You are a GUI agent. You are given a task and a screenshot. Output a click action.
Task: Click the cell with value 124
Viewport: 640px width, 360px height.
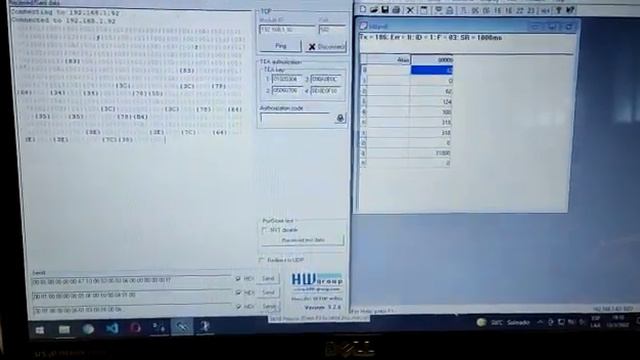431,102
